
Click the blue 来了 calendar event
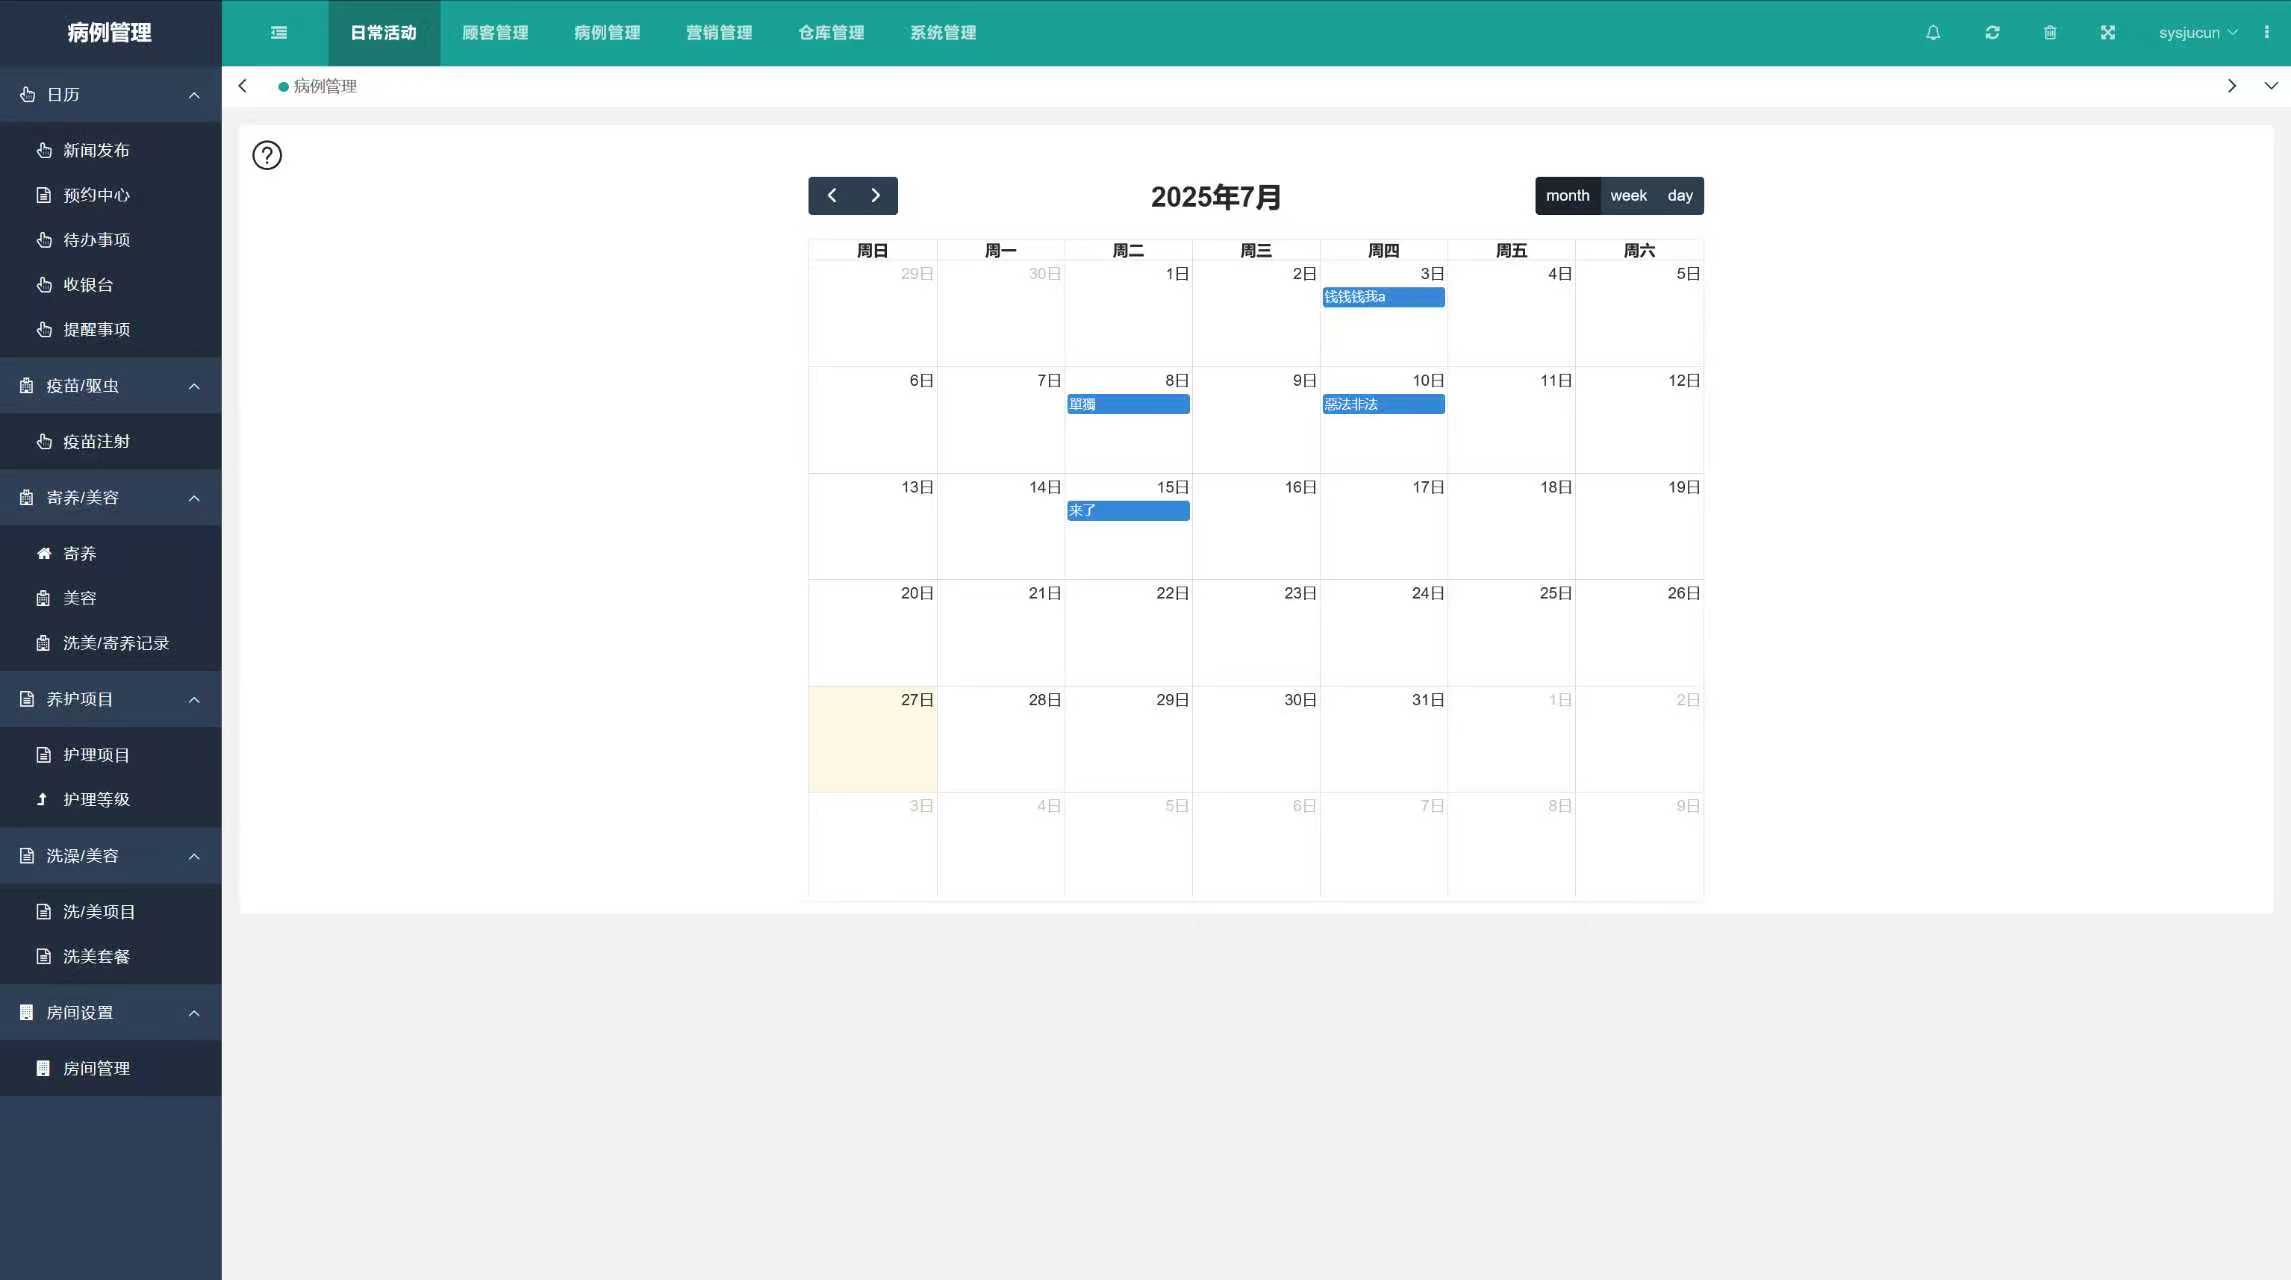tap(1127, 511)
